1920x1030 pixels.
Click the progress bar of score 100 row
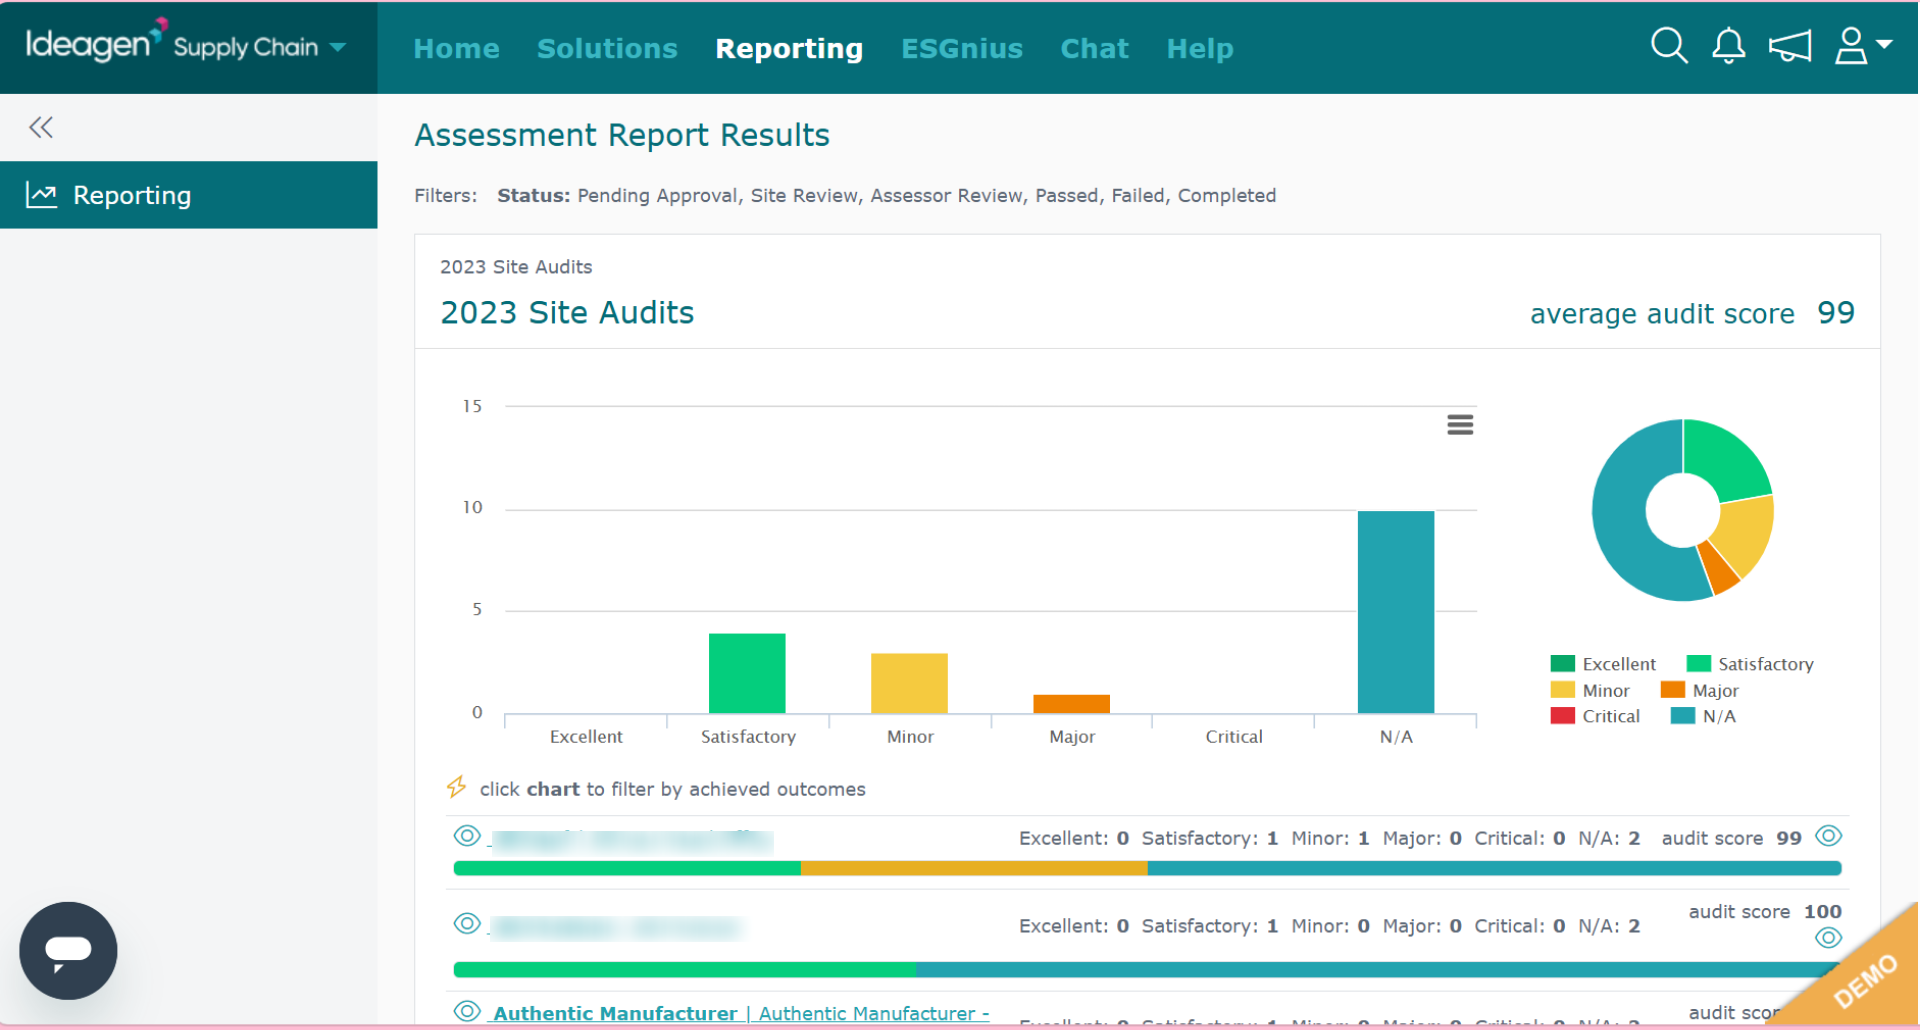1147,970
